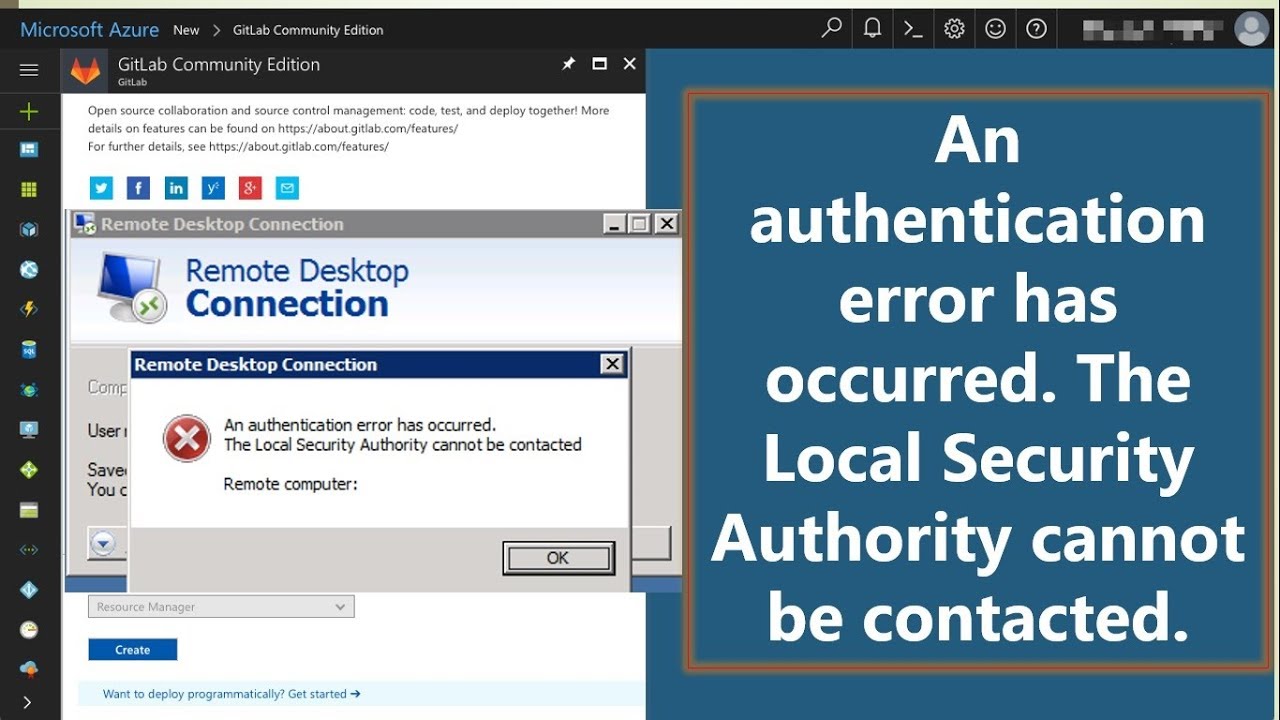The width and height of the screenshot is (1280, 720).
Task: Open All resources green grid icon
Action: [x=29, y=190]
